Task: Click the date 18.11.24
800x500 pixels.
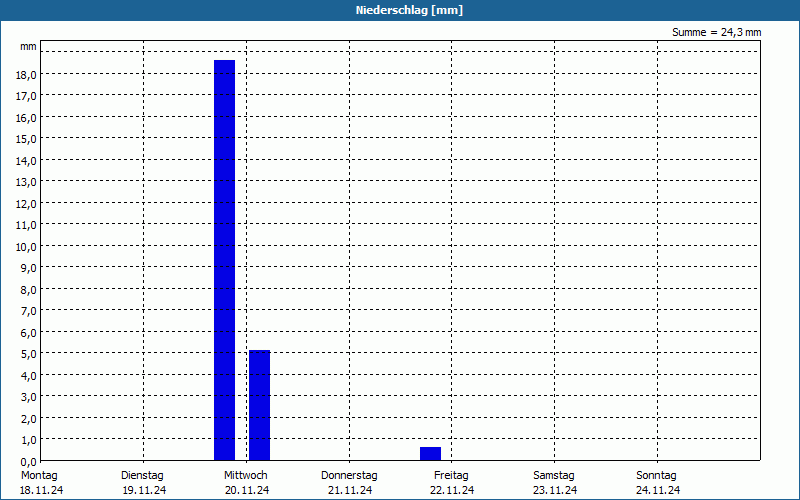Action: click(41, 490)
